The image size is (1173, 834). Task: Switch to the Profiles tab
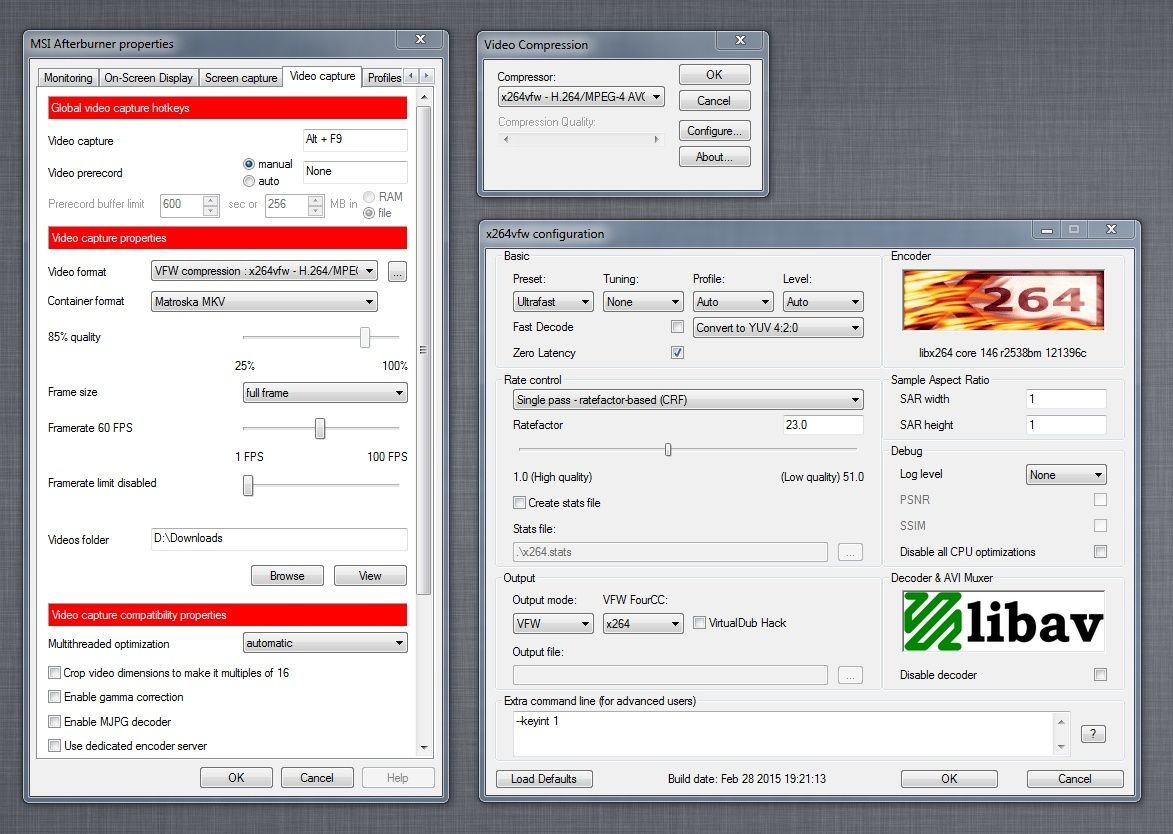(384, 78)
